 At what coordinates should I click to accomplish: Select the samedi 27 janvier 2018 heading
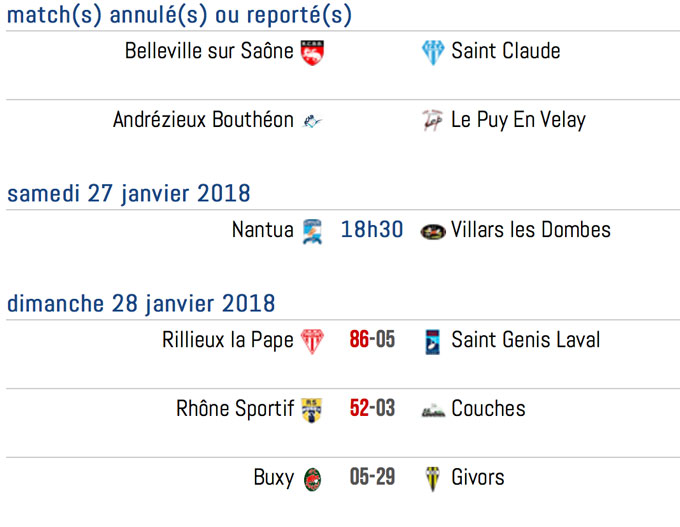129,193
